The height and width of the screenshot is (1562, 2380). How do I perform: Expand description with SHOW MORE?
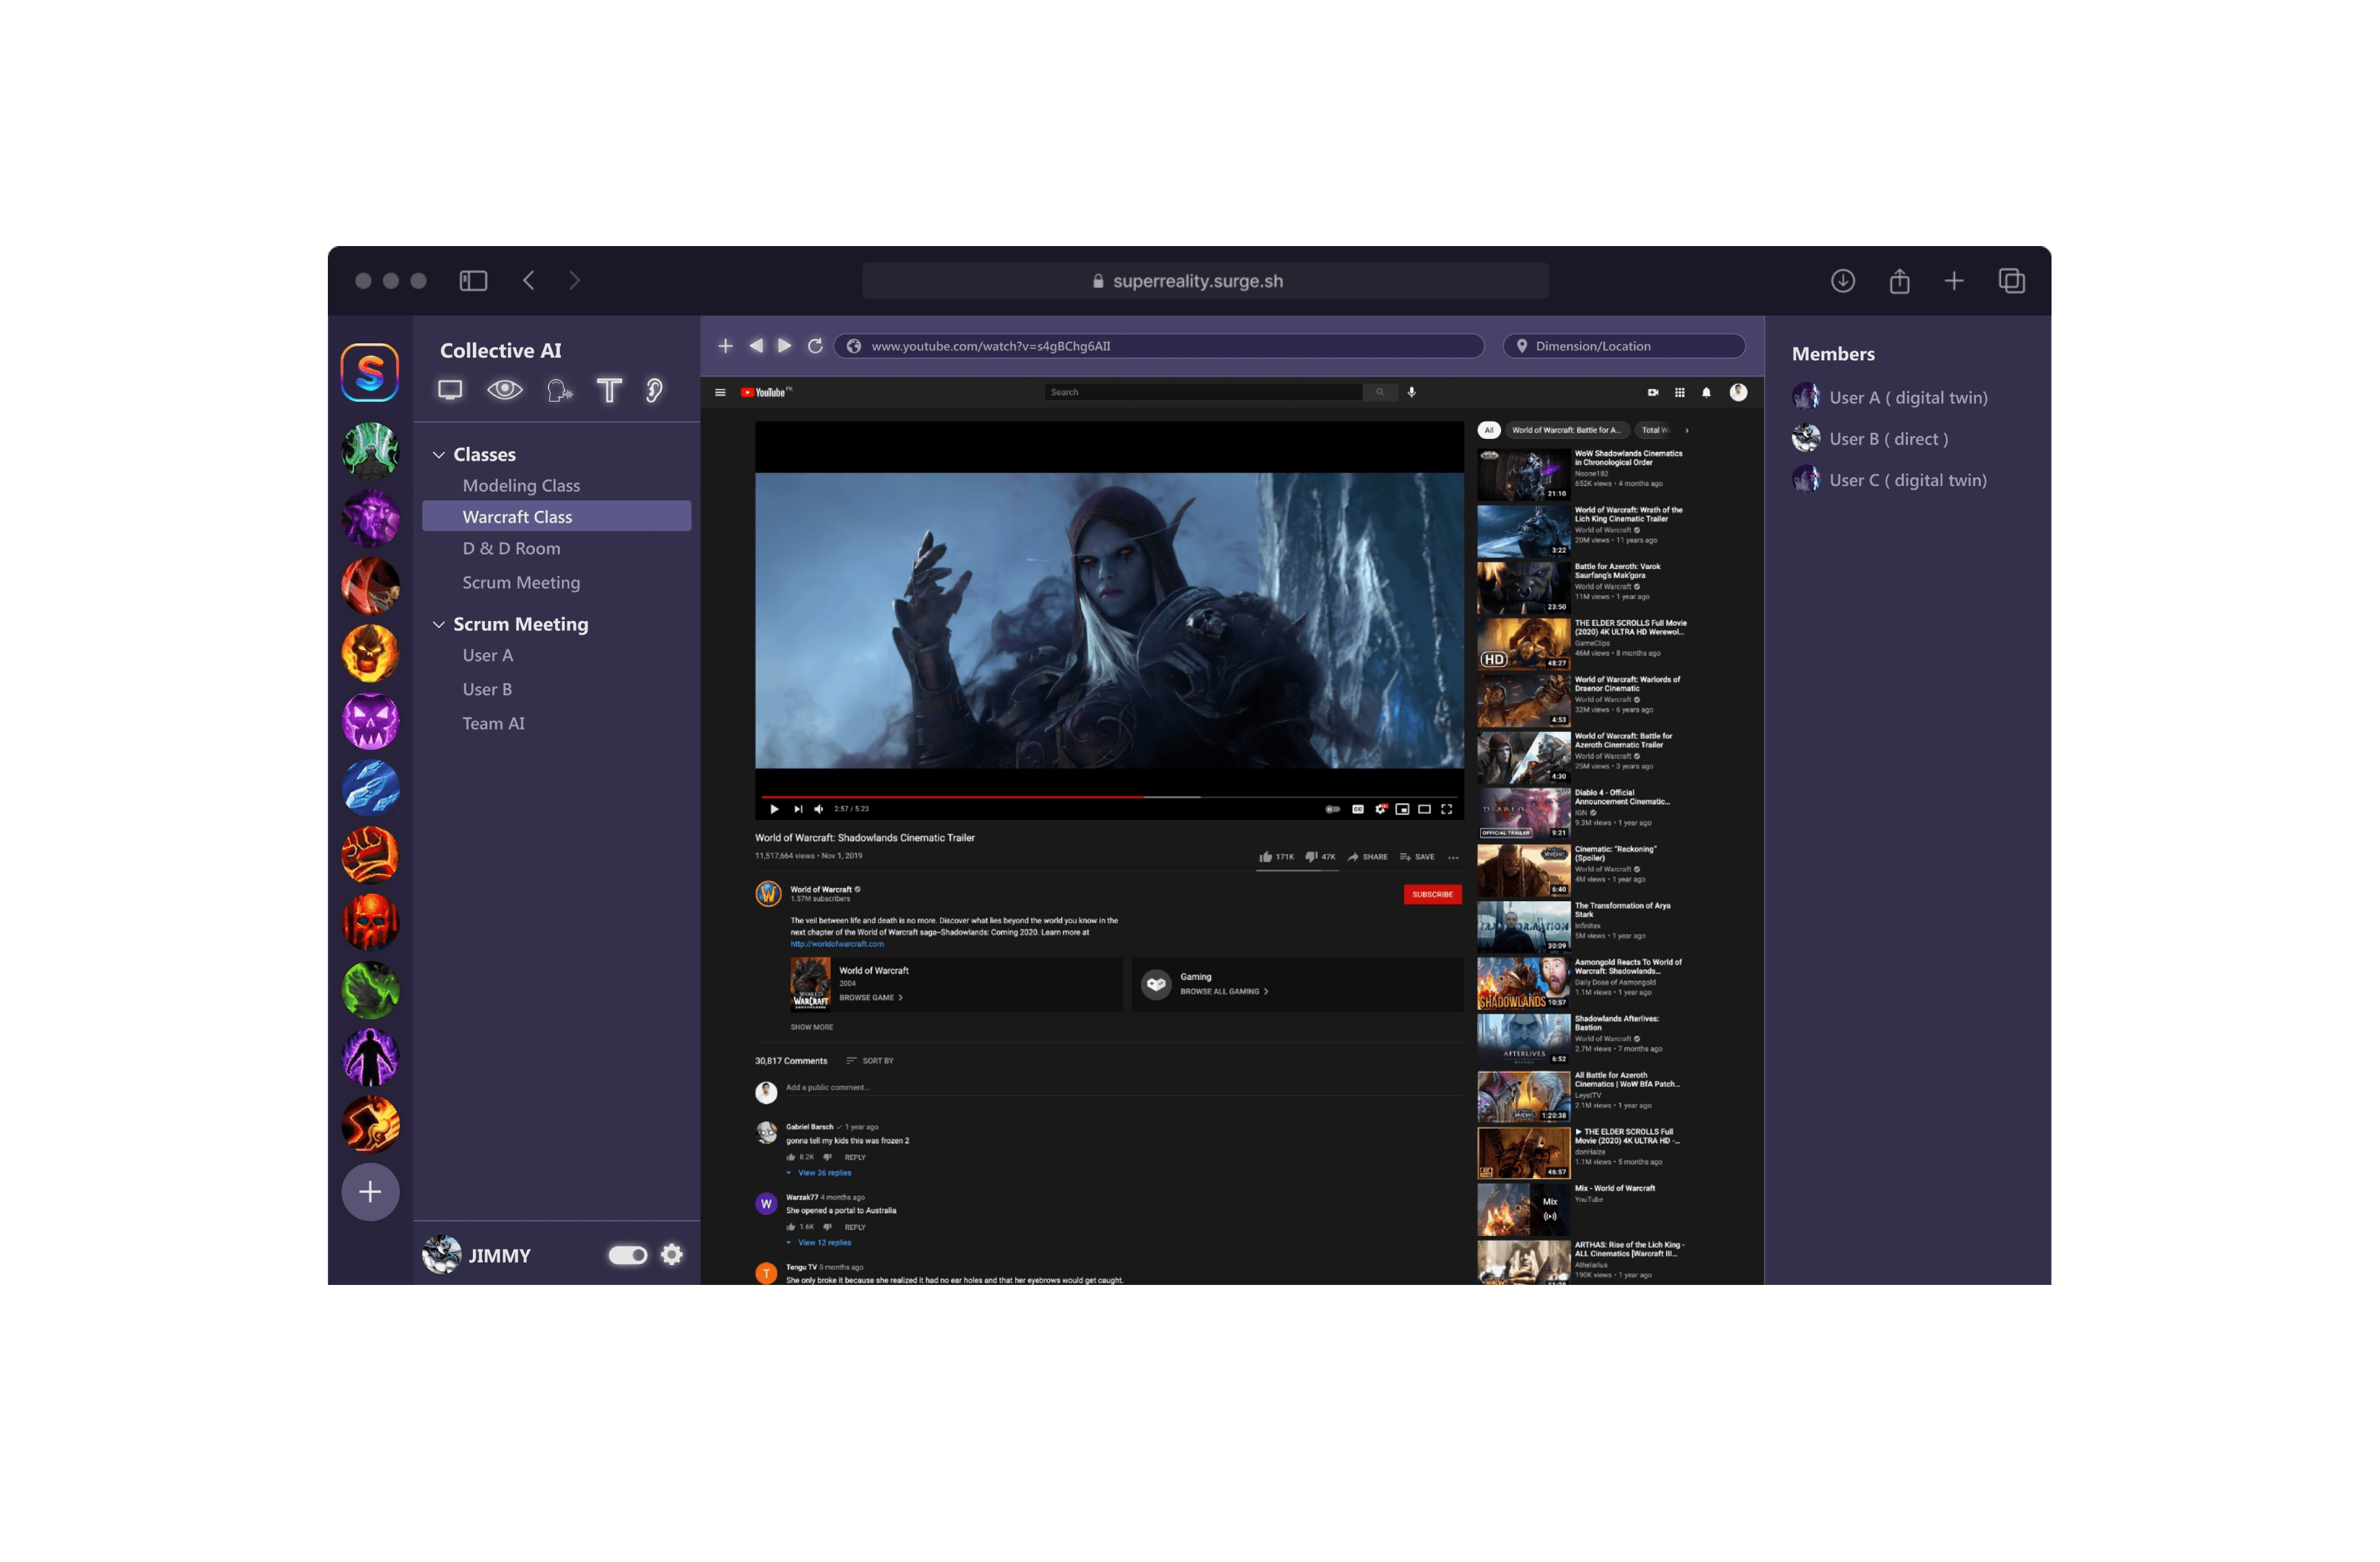812,1028
